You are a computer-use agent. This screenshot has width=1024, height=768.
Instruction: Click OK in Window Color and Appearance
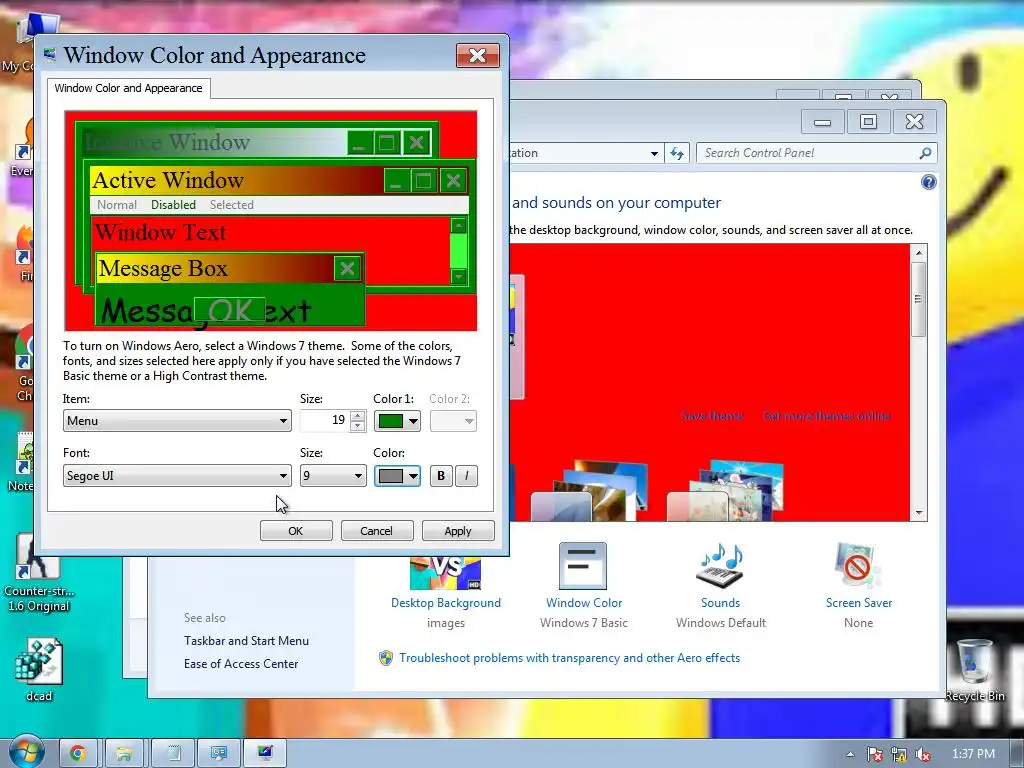coord(296,531)
